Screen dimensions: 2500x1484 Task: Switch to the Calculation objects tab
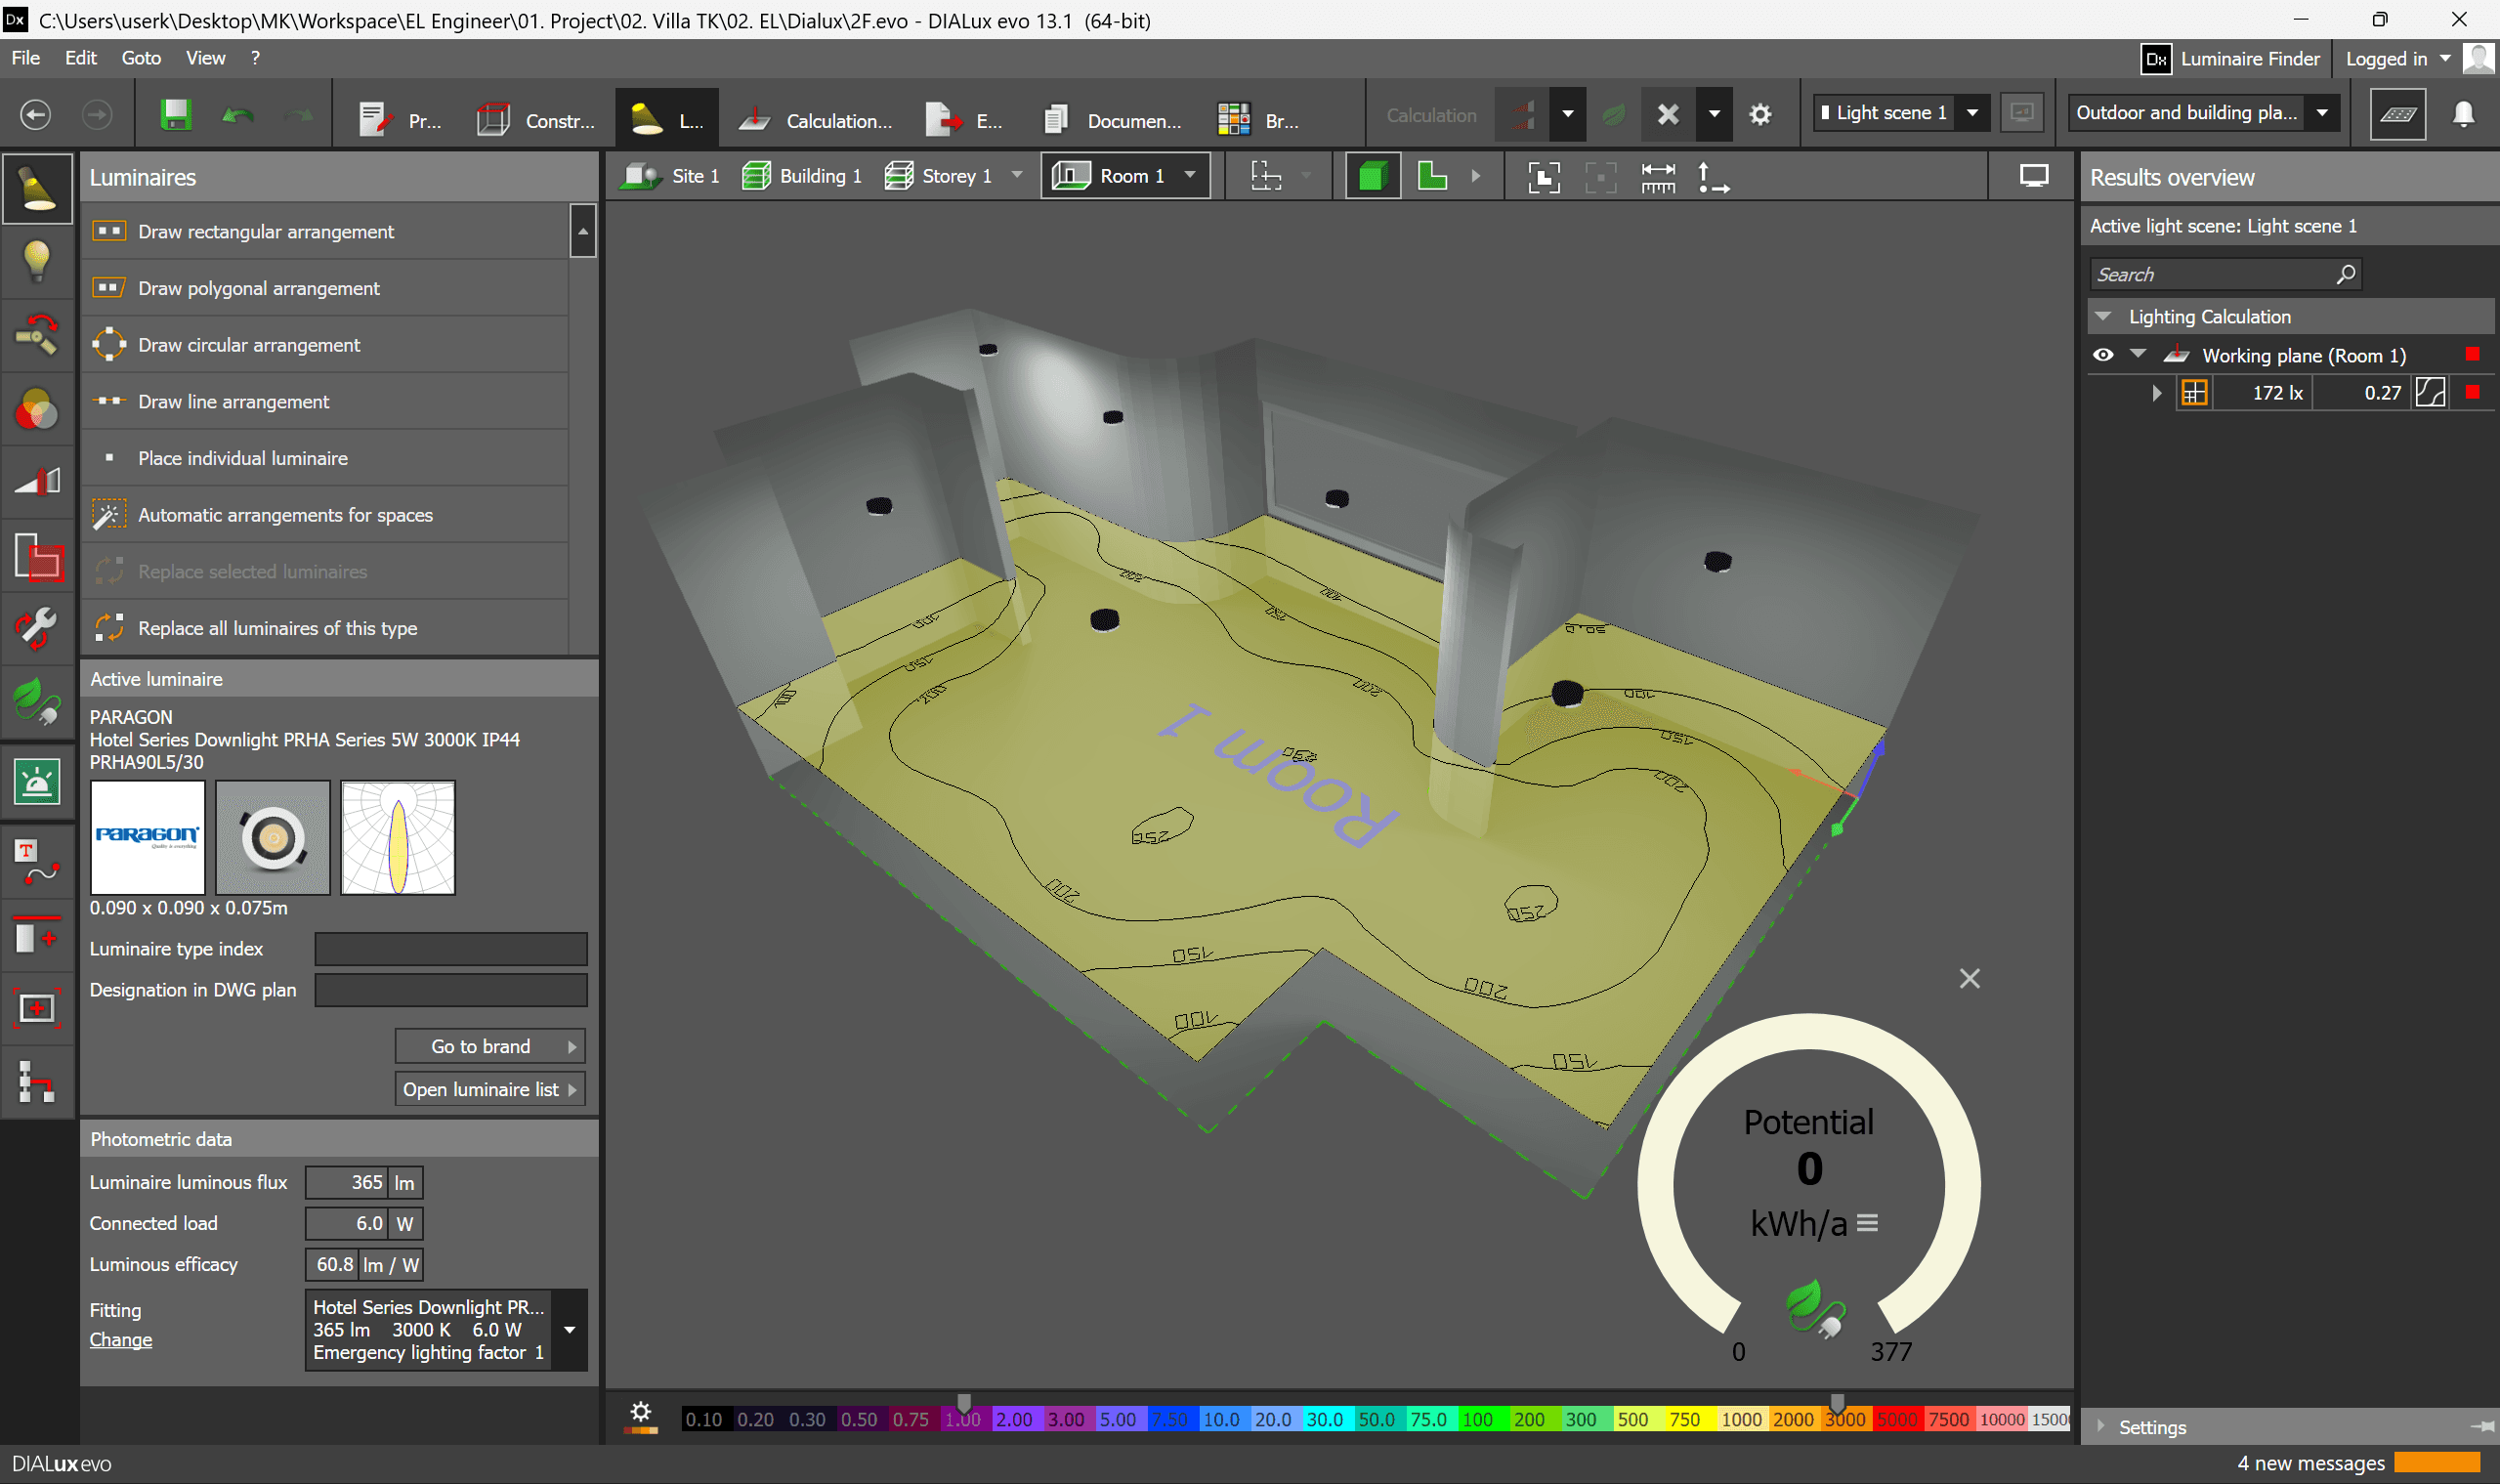coord(816,119)
